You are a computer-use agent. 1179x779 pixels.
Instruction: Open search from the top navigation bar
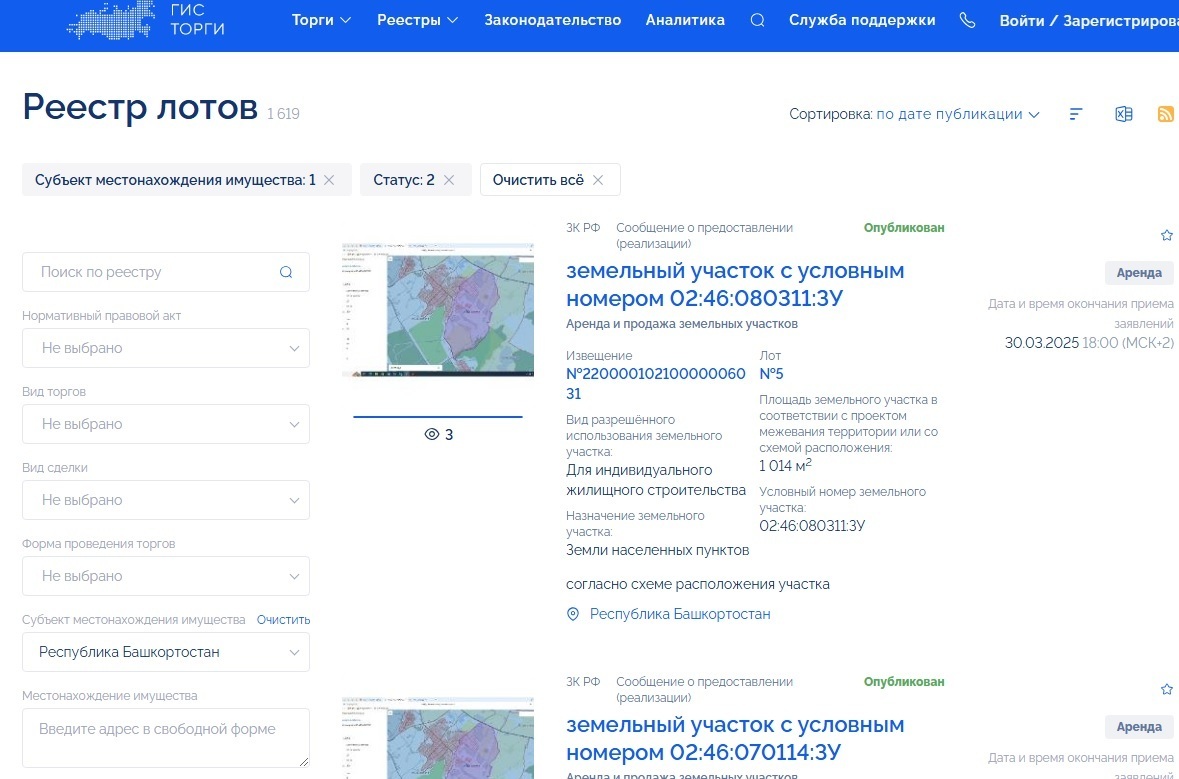(x=756, y=19)
